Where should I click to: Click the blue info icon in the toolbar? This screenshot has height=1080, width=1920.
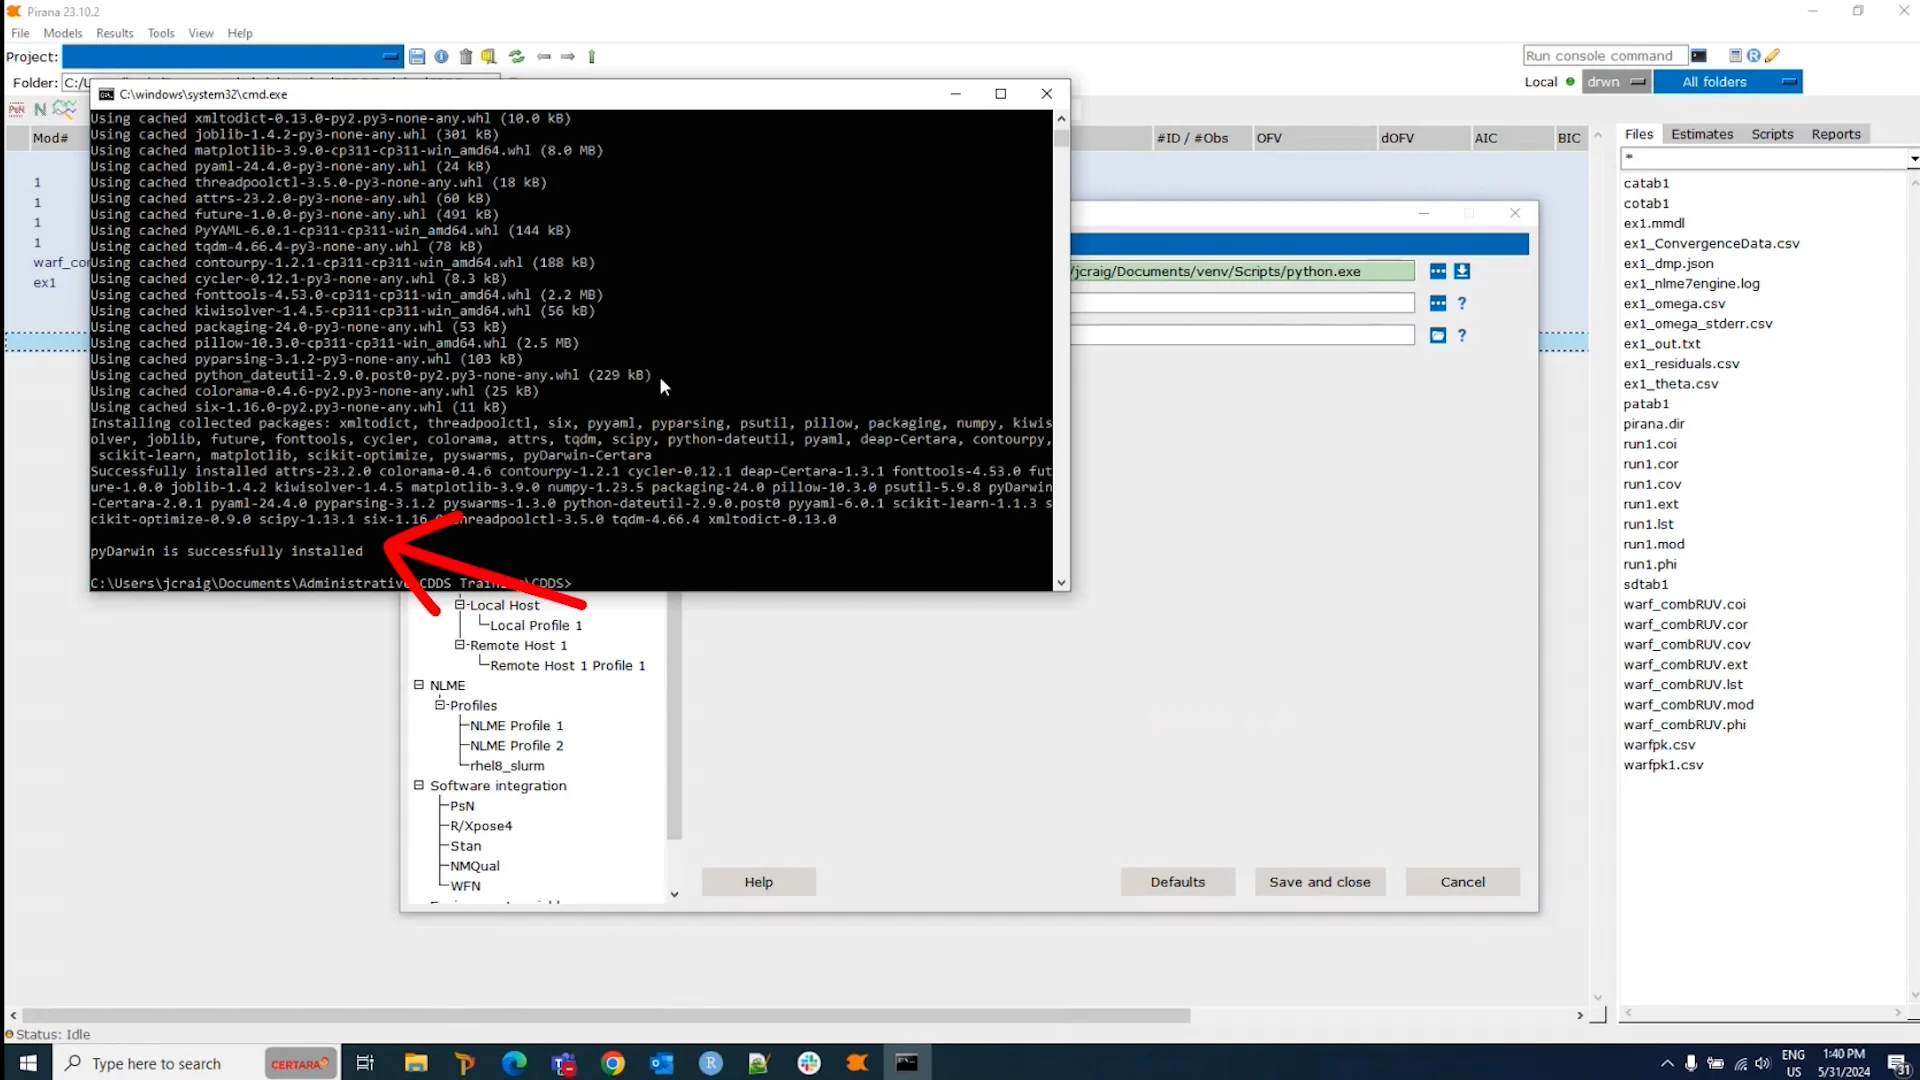coord(441,56)
